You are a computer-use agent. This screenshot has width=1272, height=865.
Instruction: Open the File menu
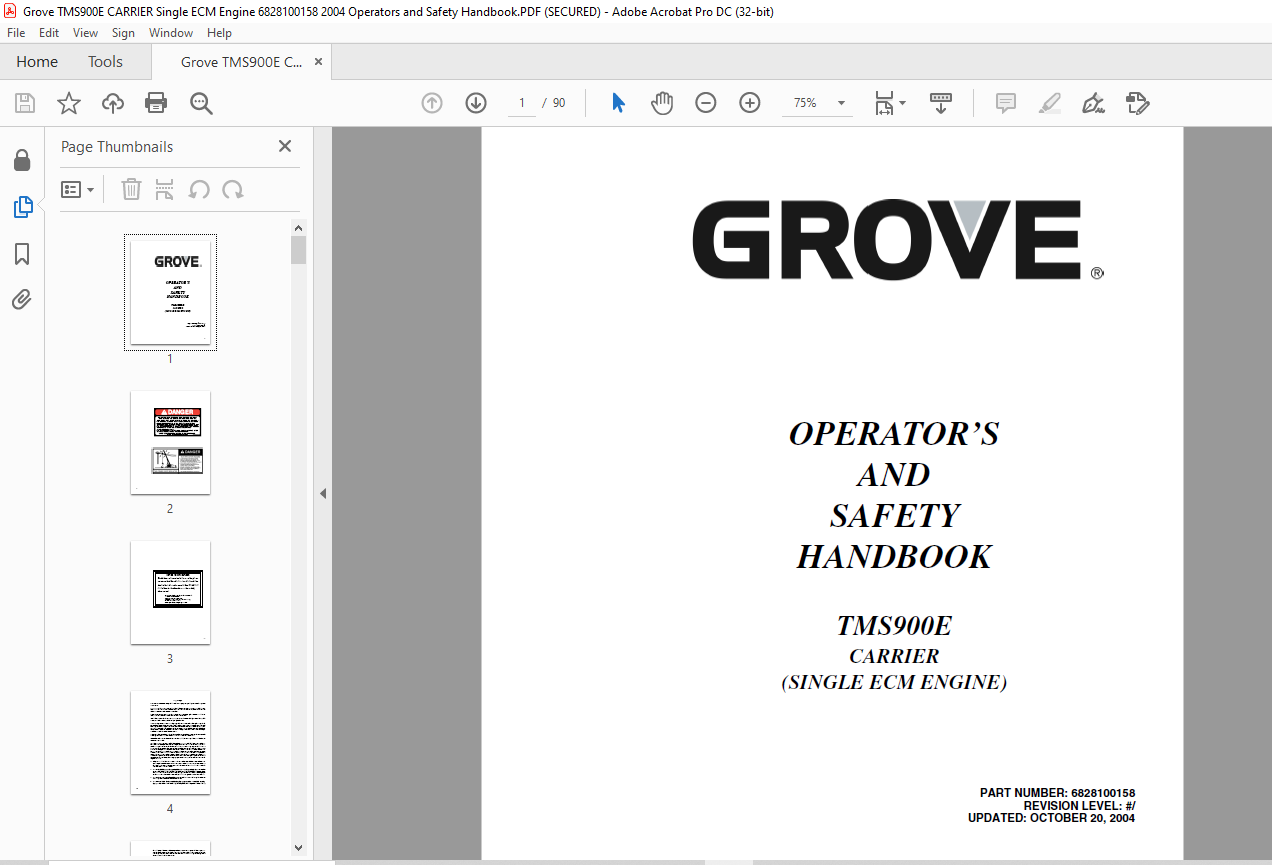(16, 33)
